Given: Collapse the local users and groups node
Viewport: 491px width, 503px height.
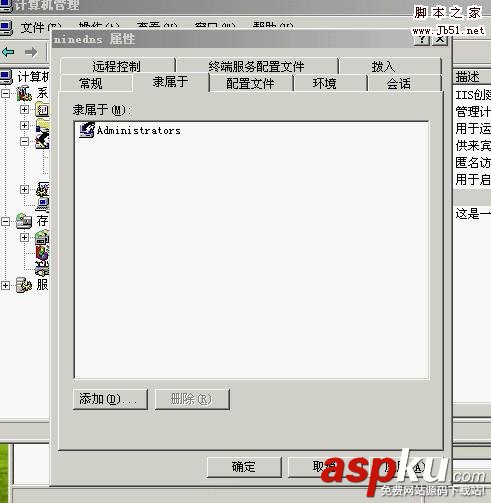Looking at the screenshot, I should click(24, 141).
